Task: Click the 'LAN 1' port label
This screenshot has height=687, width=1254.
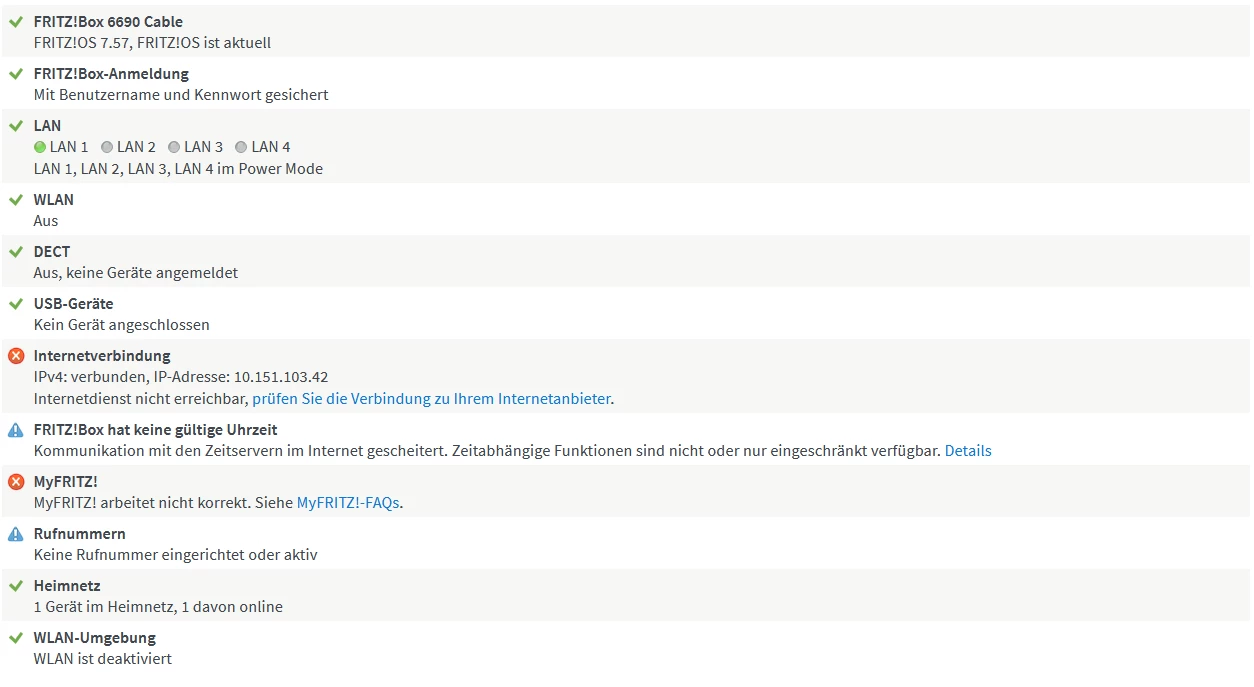Action: 69,147
